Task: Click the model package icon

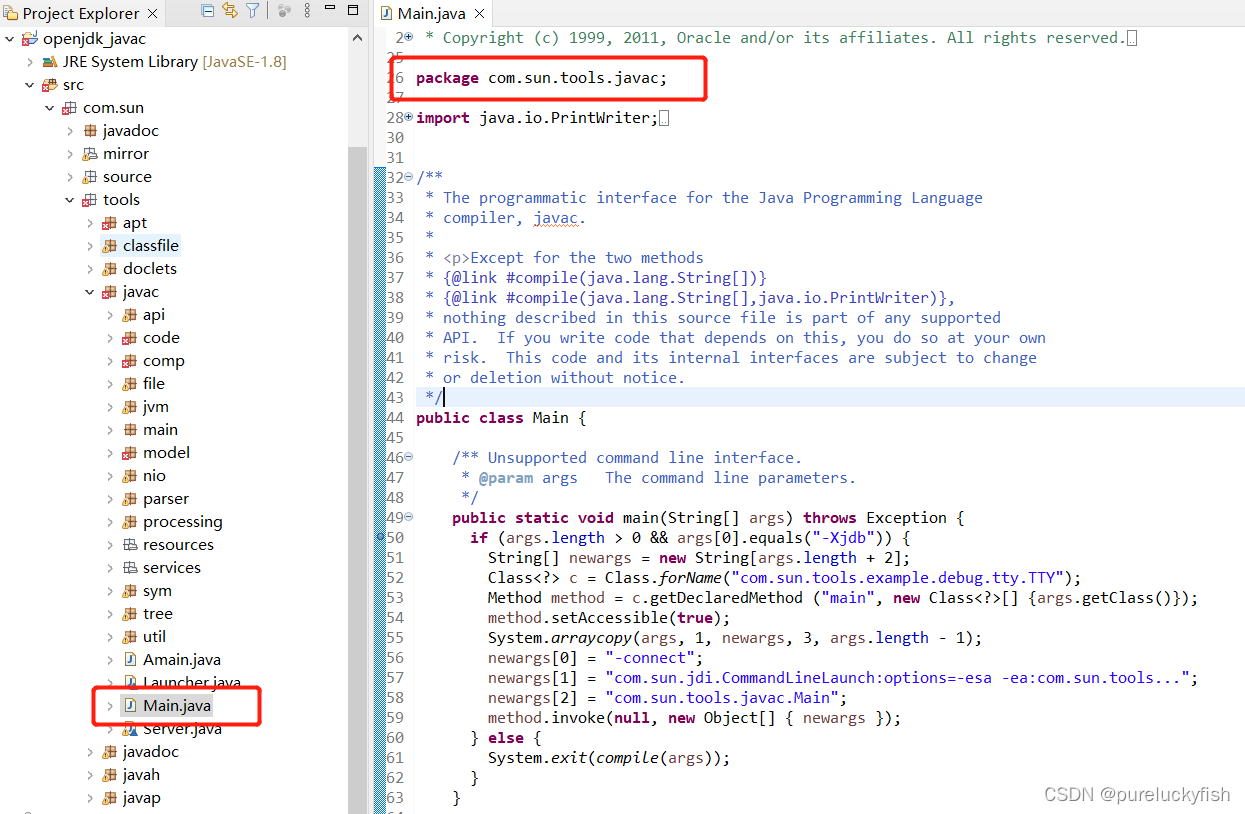Action: click(x=130, y=453)
